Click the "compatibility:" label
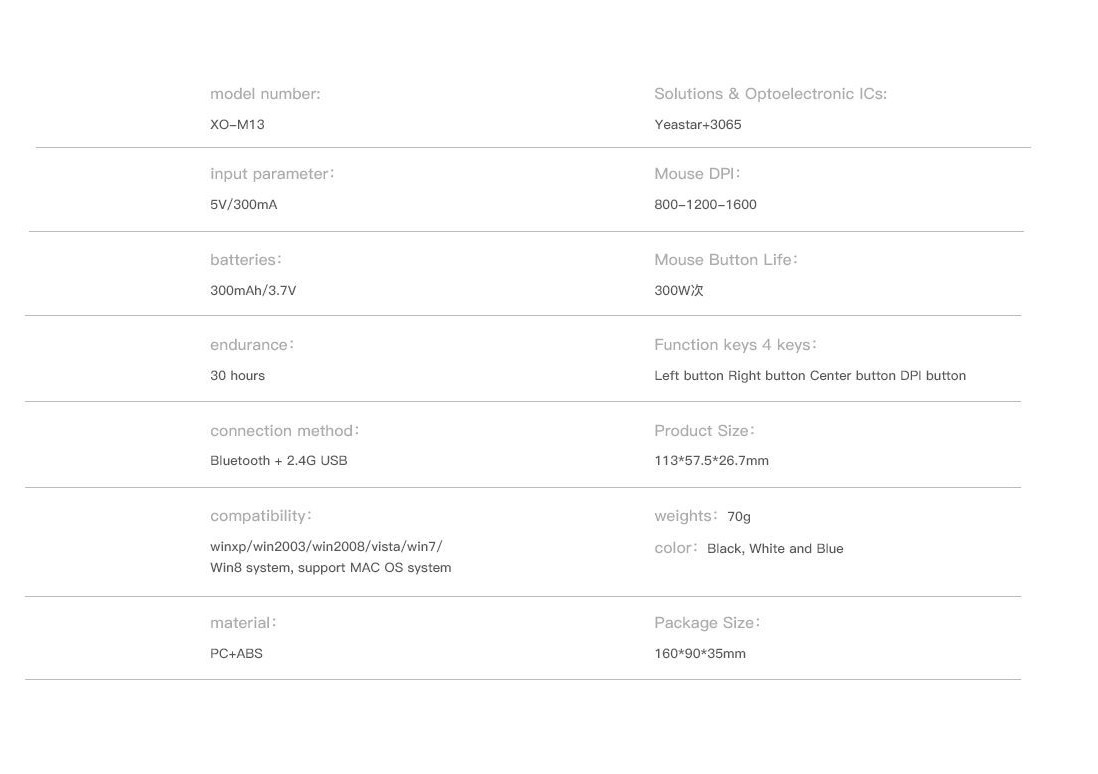The height and width of the screenshot is (774, 1098). click(261, 516)
